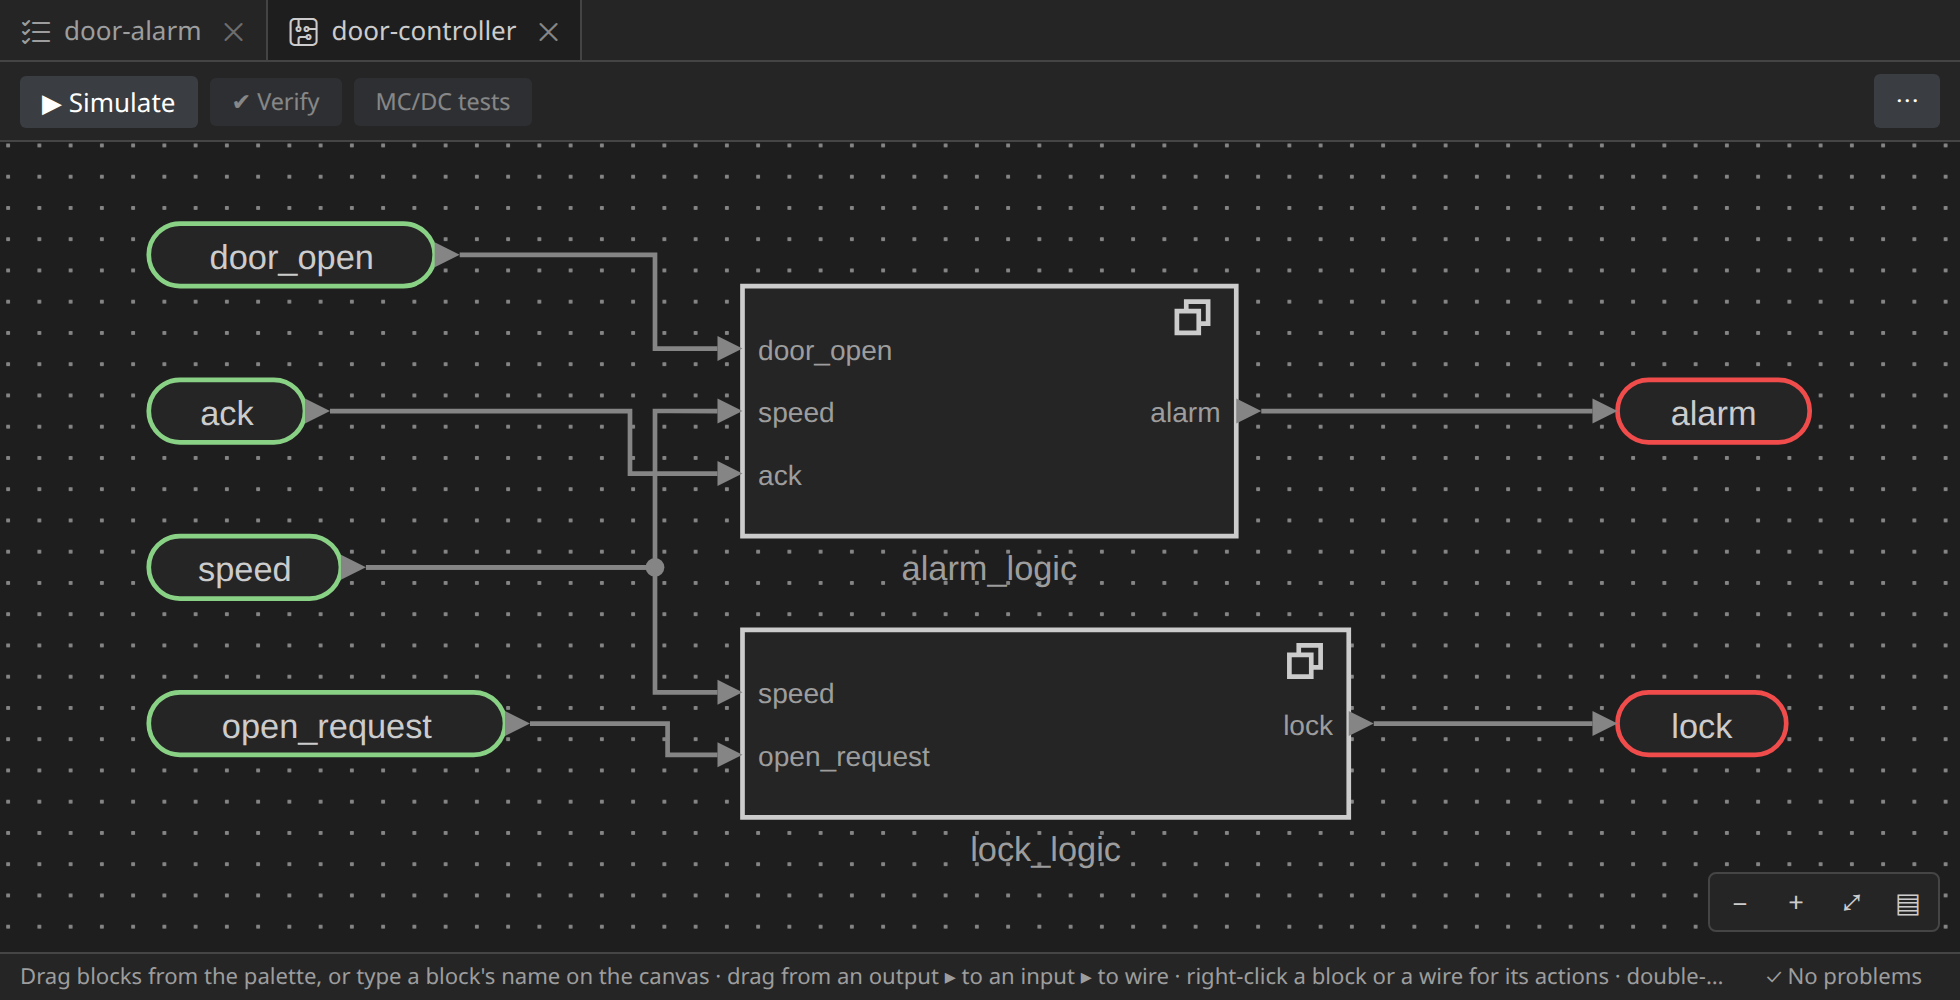Zoom in the canvas with plus
This screenshot has width=1960, height=1000.
tap(1796, 903)
